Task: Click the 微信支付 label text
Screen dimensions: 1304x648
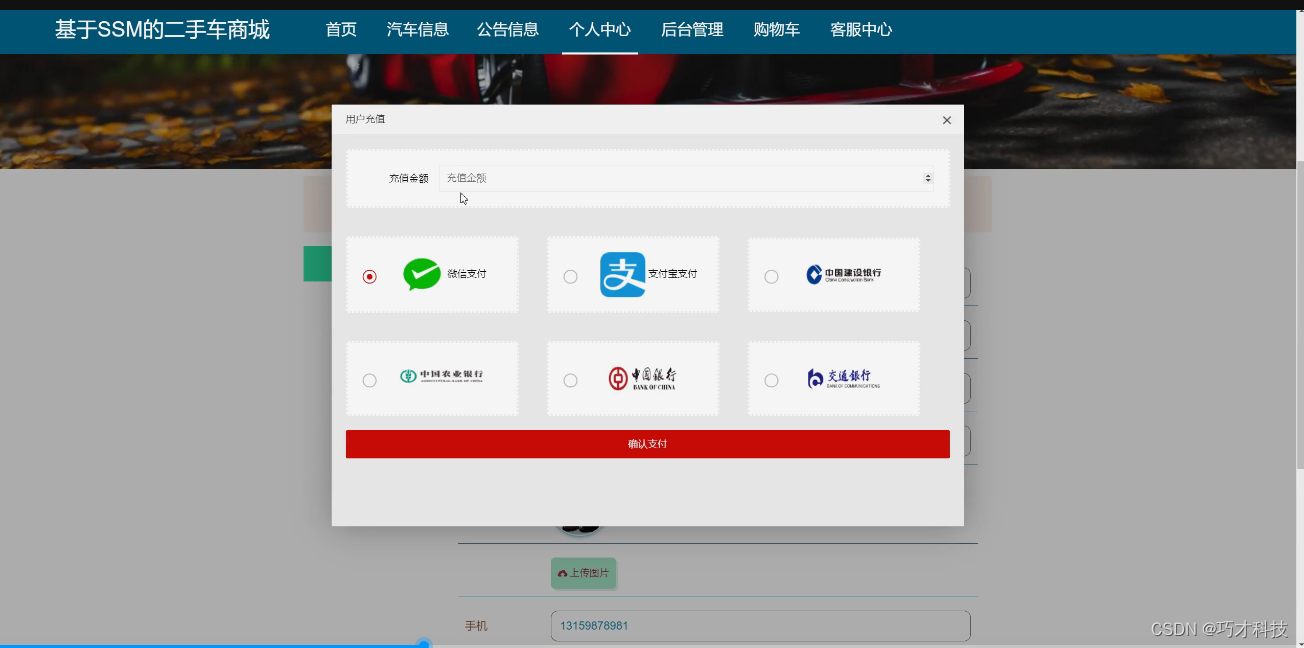Action: 467,274
